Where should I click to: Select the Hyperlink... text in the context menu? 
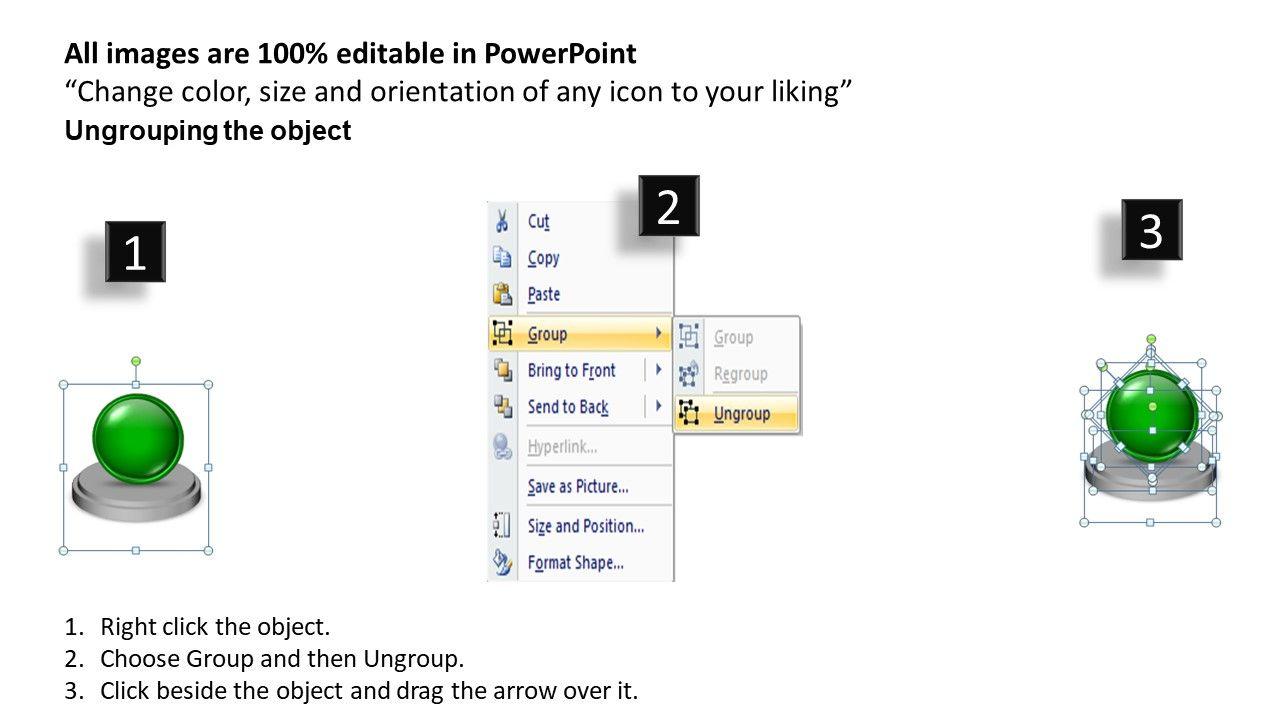(562, 447)
